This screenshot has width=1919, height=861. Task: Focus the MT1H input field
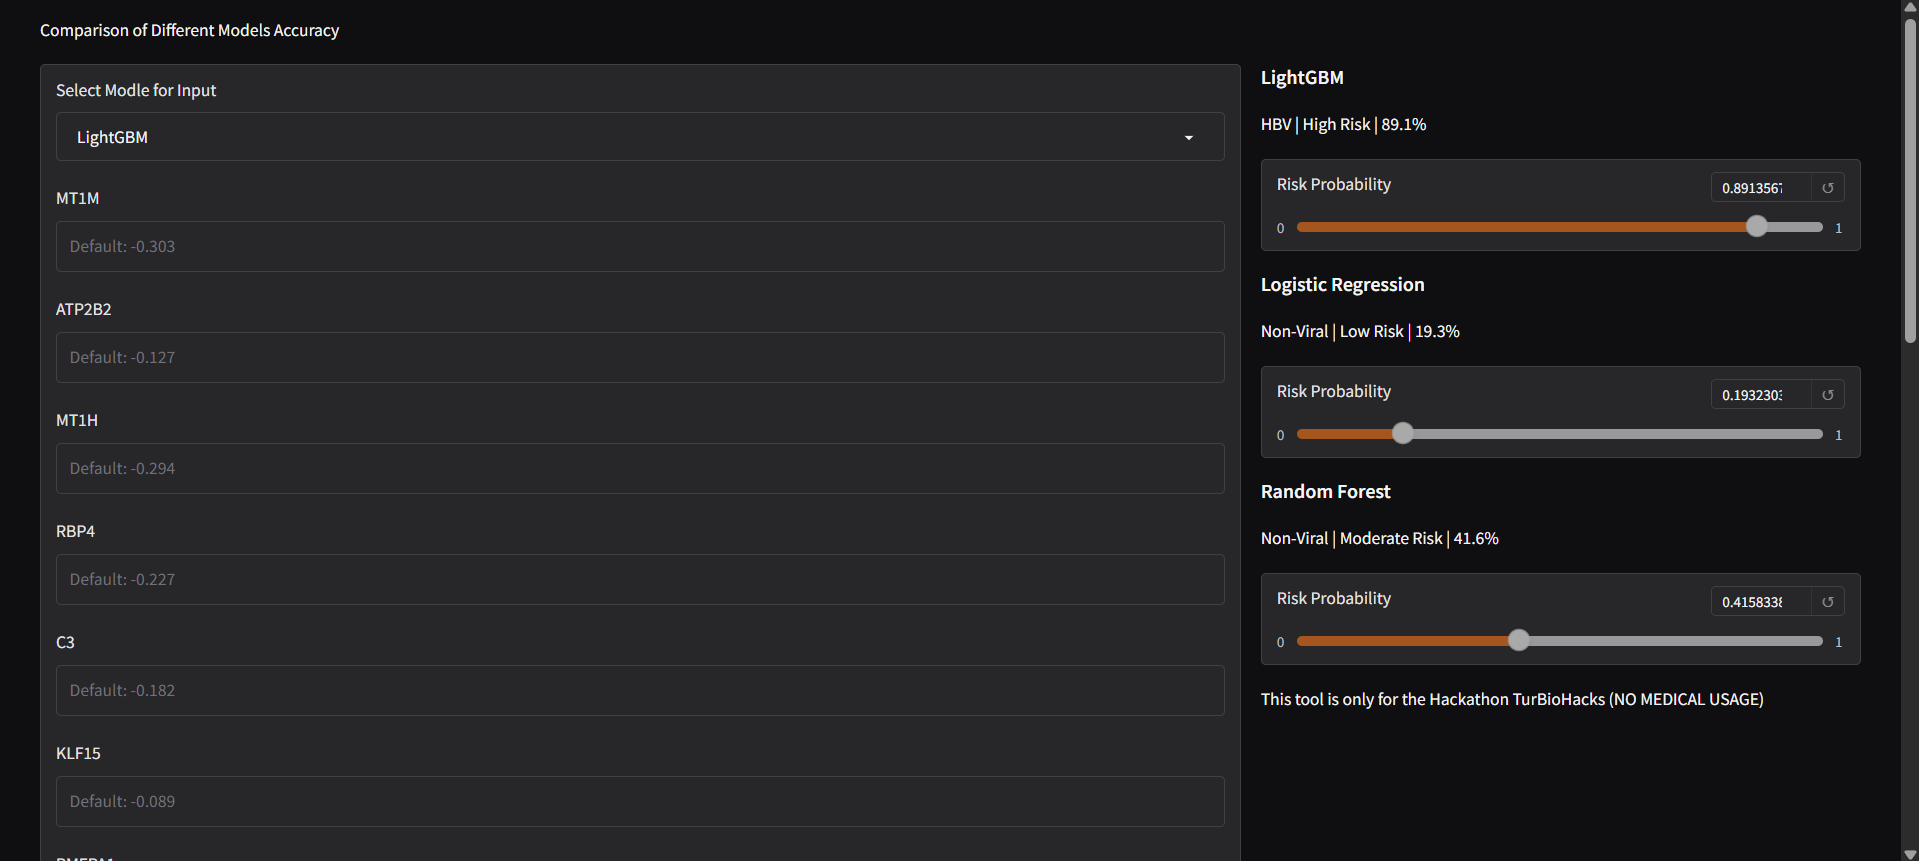click(640, 468)
